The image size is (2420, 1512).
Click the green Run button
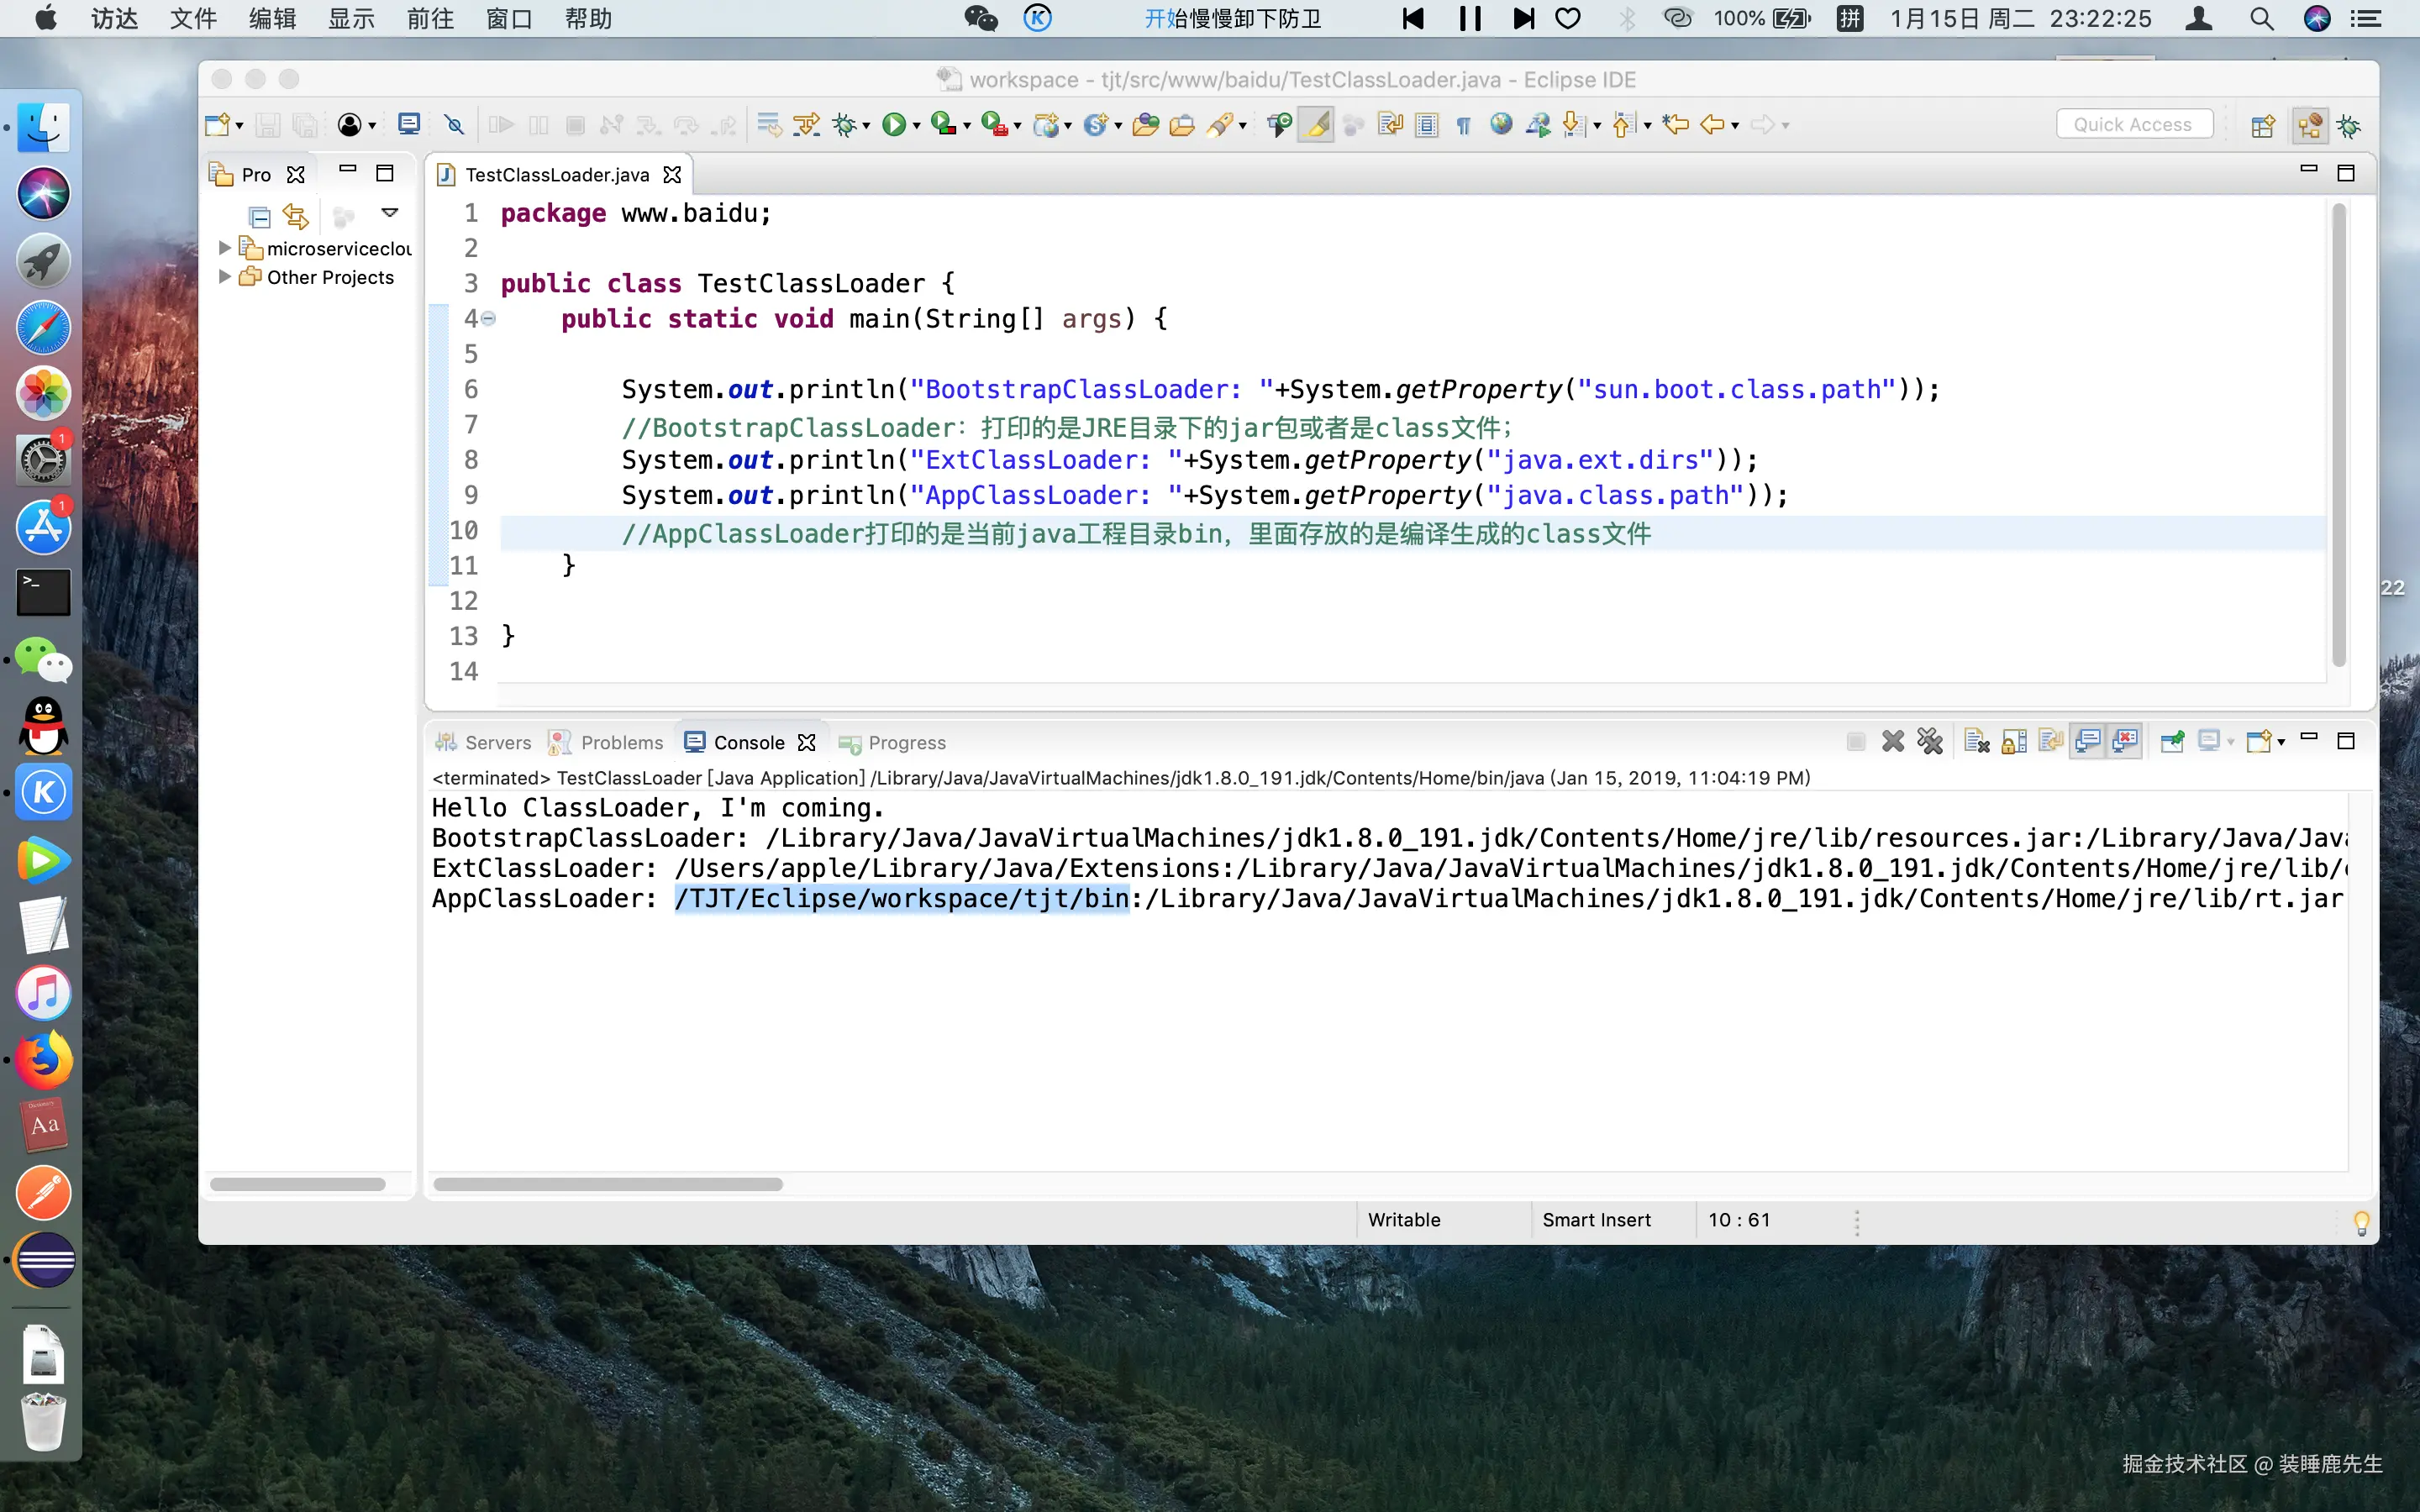pyautogui.click(x=893, y=125)
